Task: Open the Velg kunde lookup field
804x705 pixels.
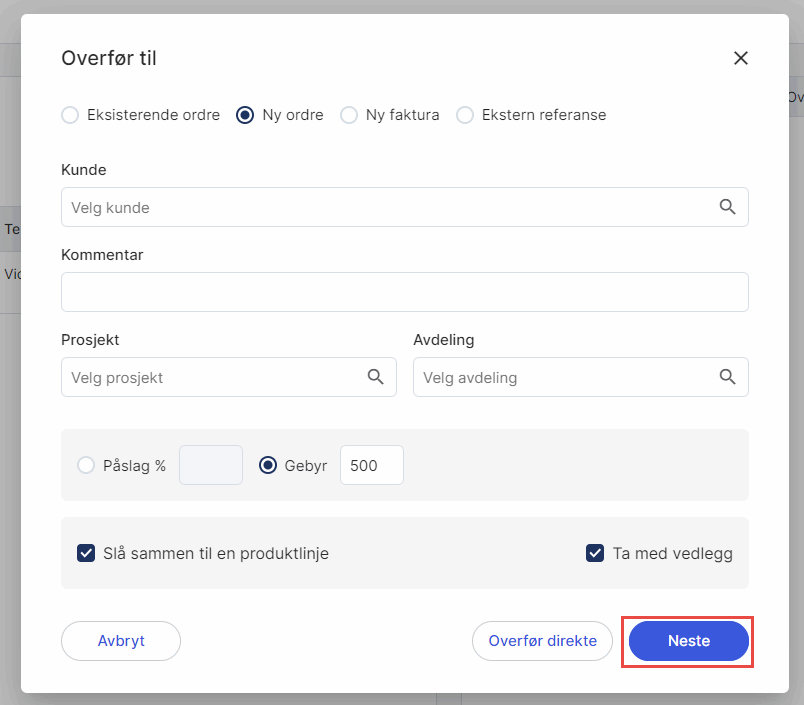Action: (390, 207)
